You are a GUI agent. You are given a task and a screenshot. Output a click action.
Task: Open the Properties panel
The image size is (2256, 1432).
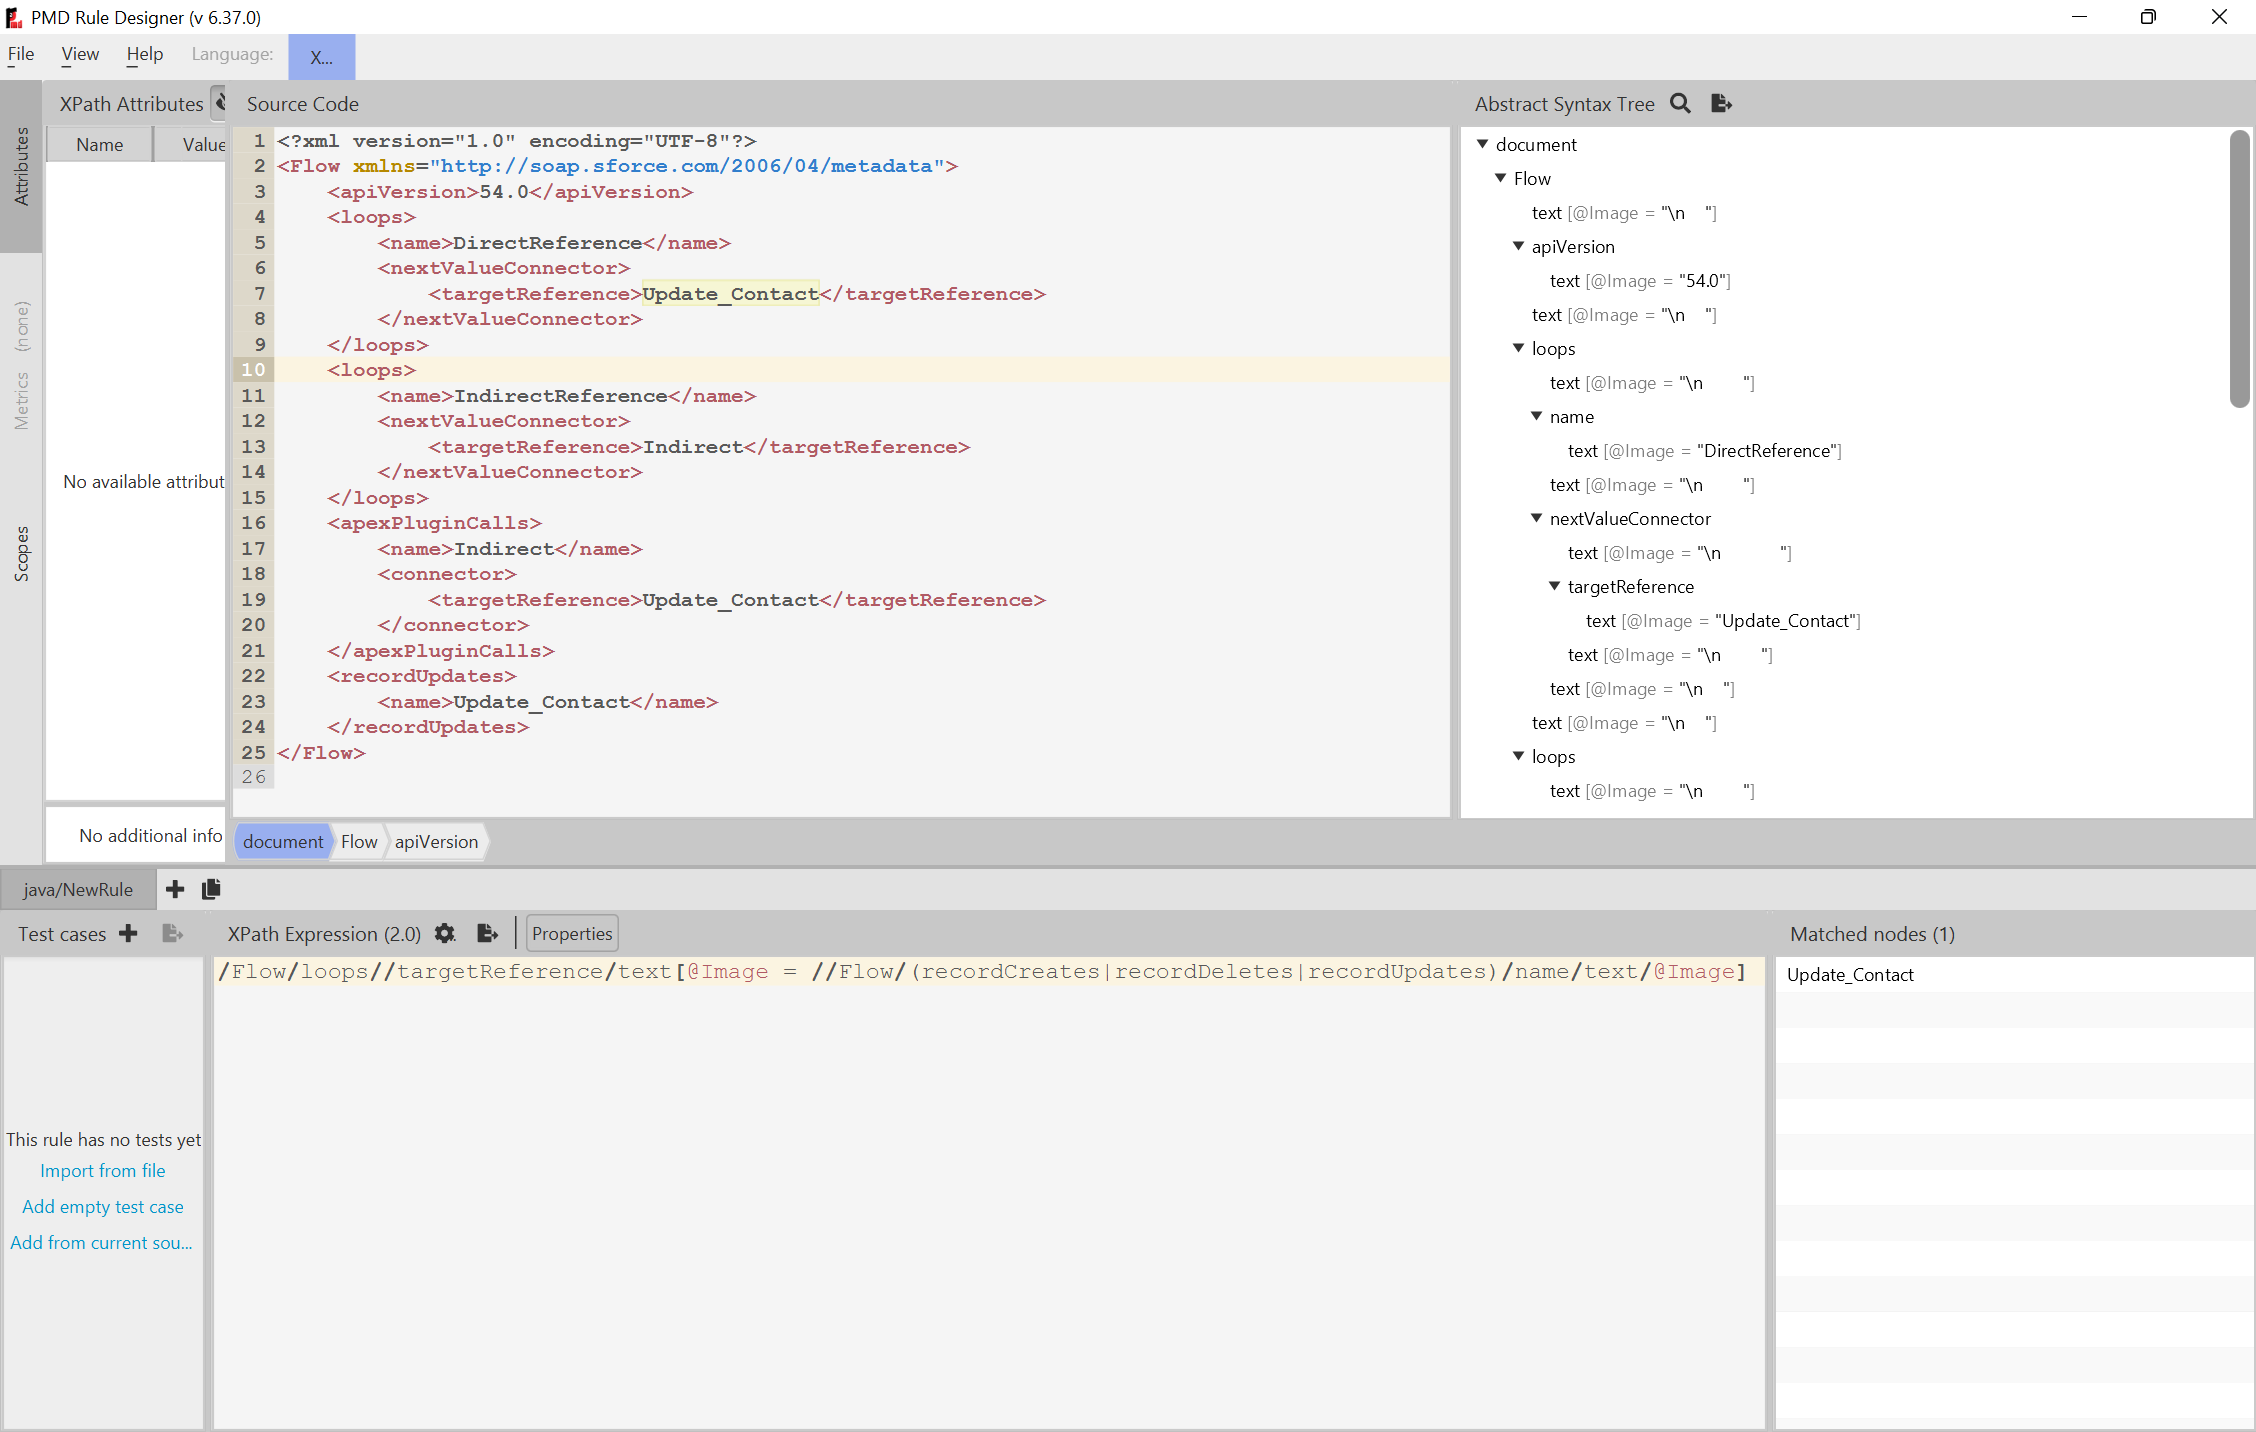pos(571,933)
